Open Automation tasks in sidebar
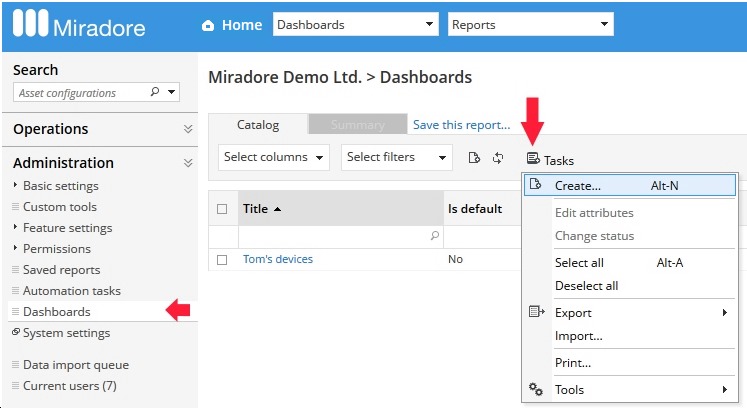 (71, 291)
